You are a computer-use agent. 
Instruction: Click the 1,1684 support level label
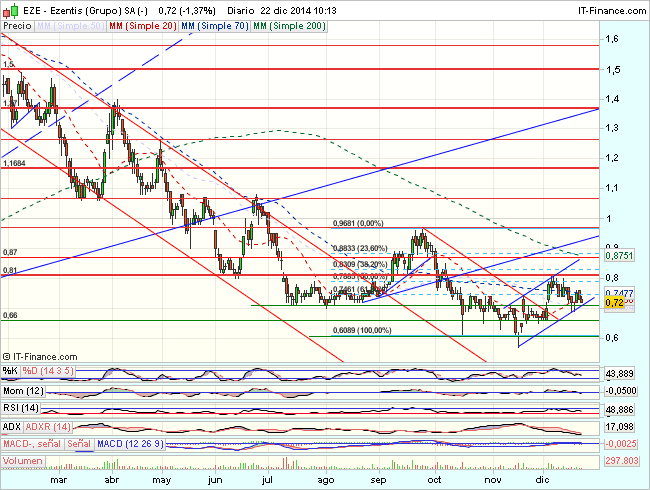[x=15, y=163]
